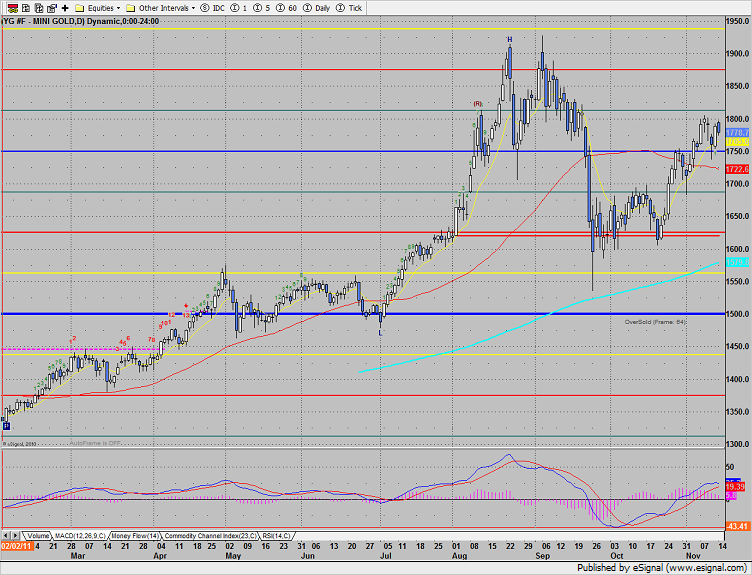Click the red 1722.6 moving average label
This screenshot has width=752, height=575.
click(737, 169)
